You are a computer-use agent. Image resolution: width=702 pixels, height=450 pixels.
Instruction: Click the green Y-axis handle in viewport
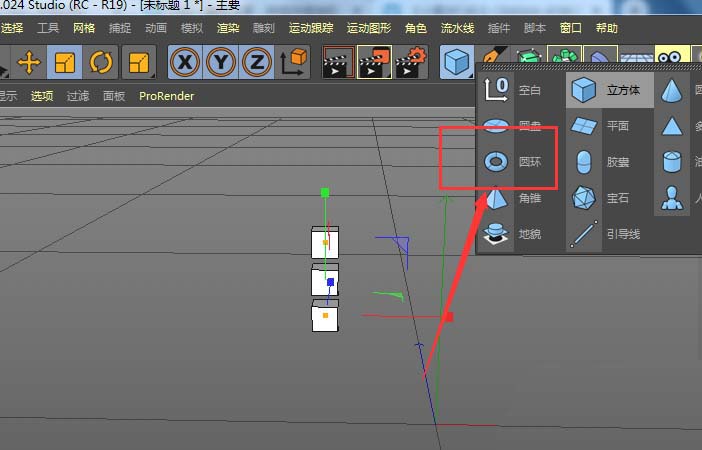[x=325, y=192]
